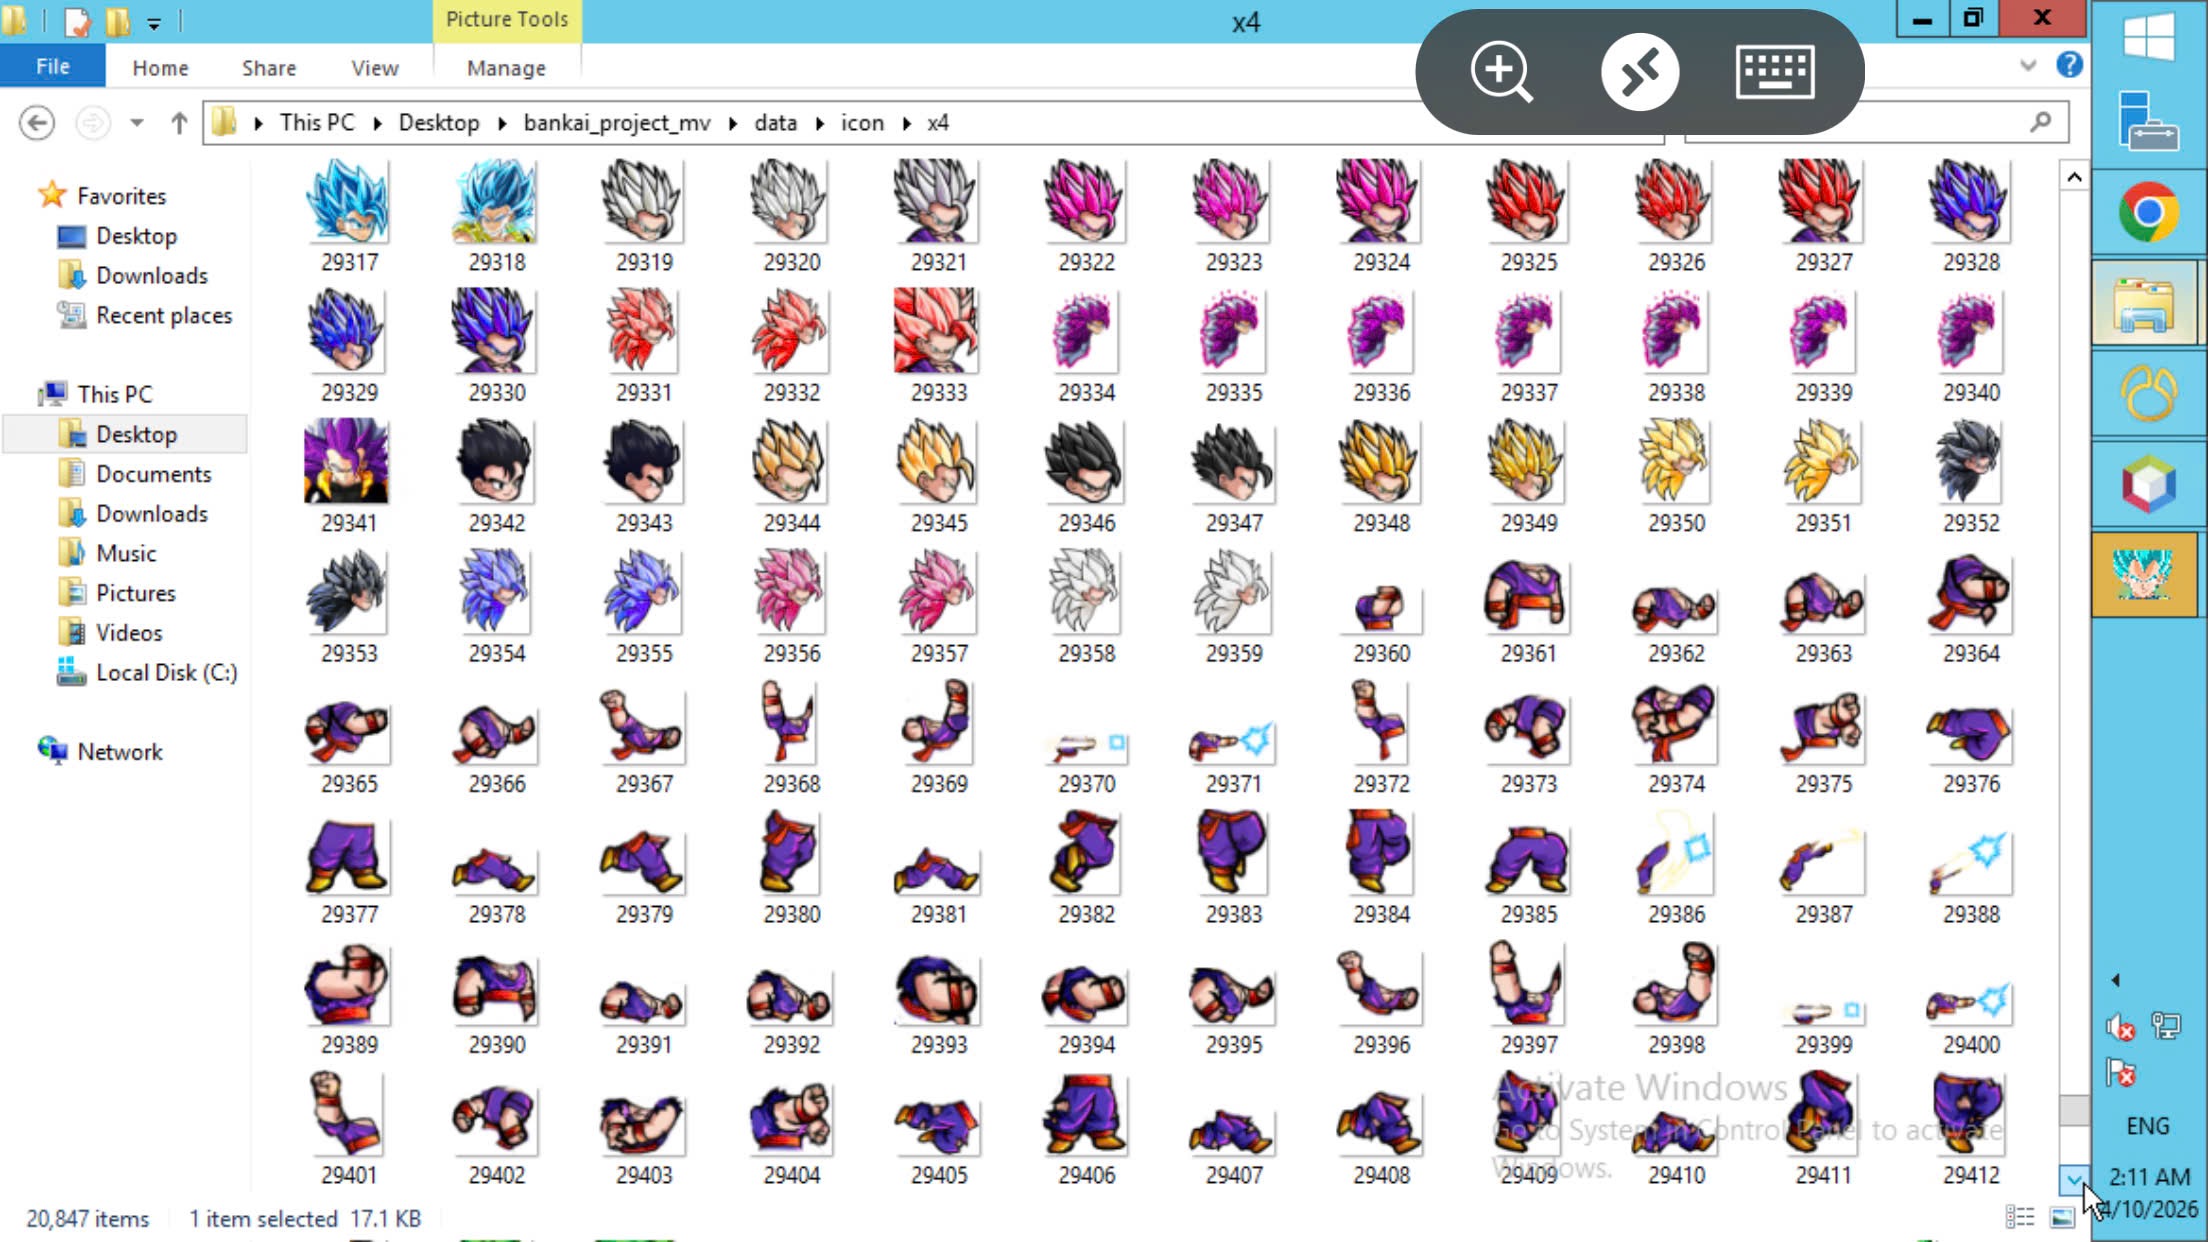Click the Back navigation arrow
2208x1242 pixels.
pyautogui.click(x=37, y=123)
